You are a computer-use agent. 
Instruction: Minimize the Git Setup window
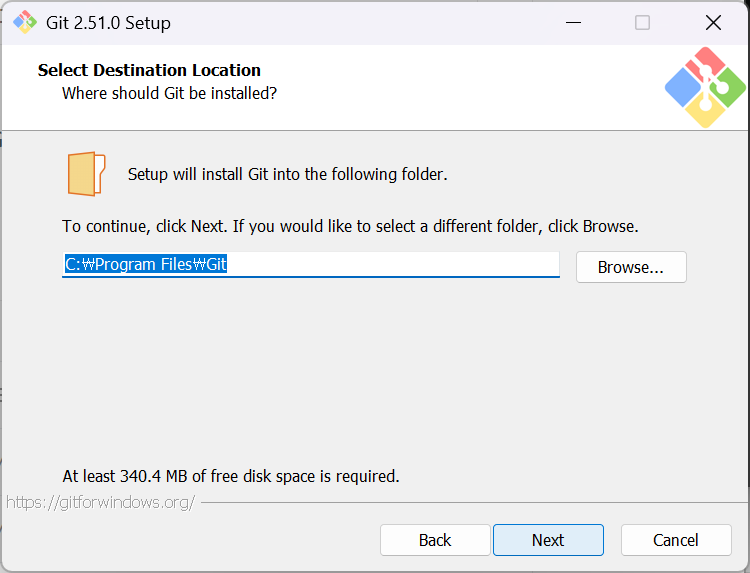click(573, 22)
